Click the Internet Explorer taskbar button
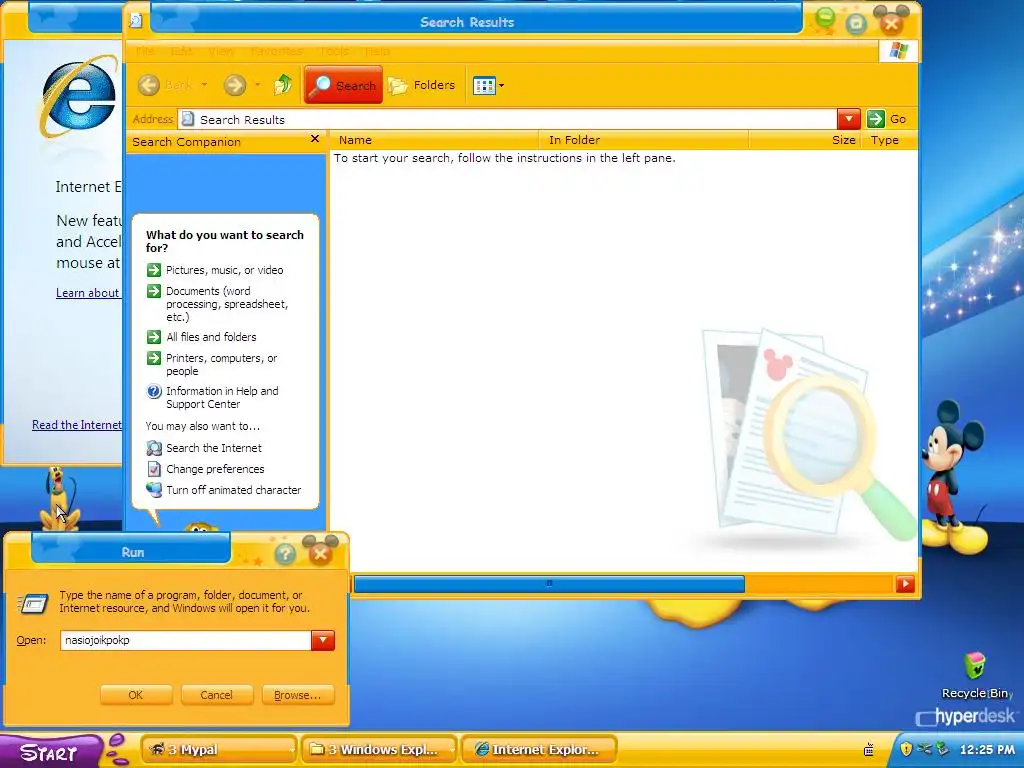 (539, 749)
